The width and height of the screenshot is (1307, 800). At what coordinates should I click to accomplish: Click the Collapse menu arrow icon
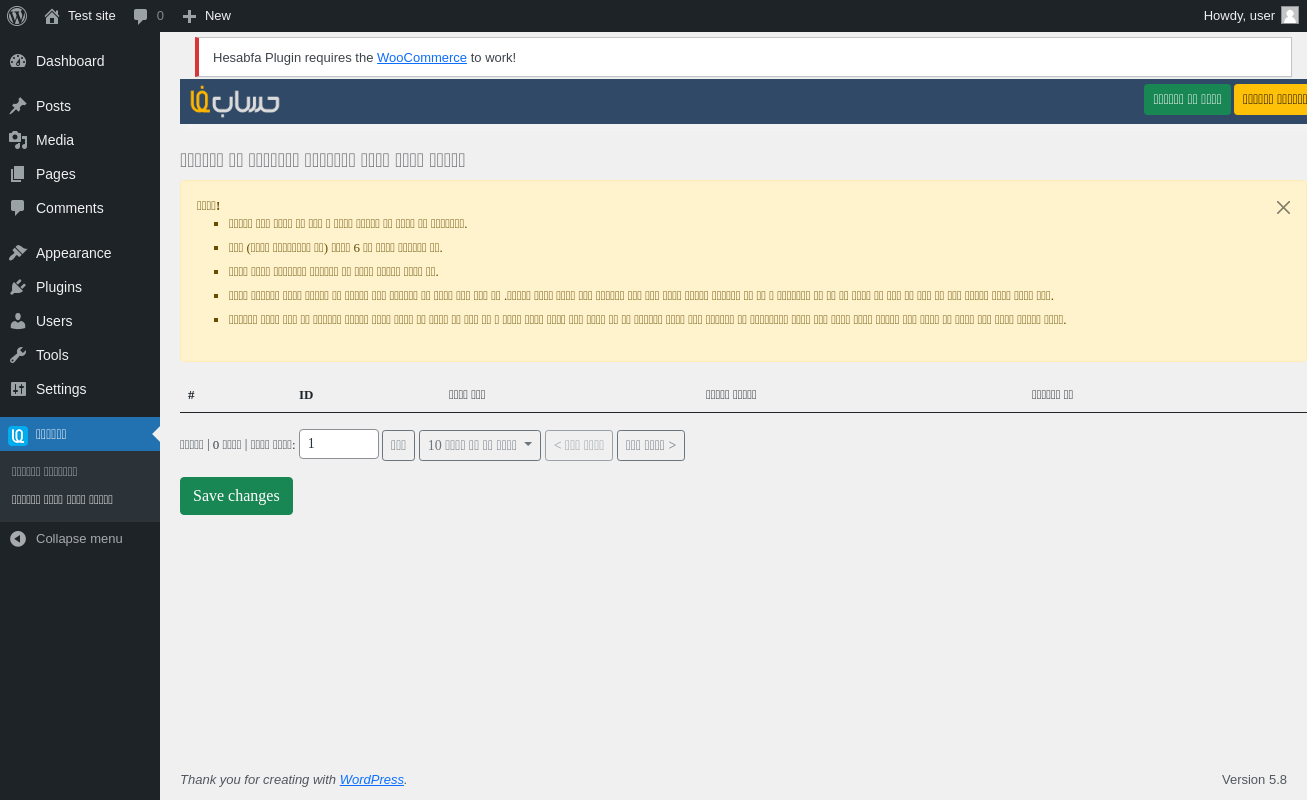[18, 539]
